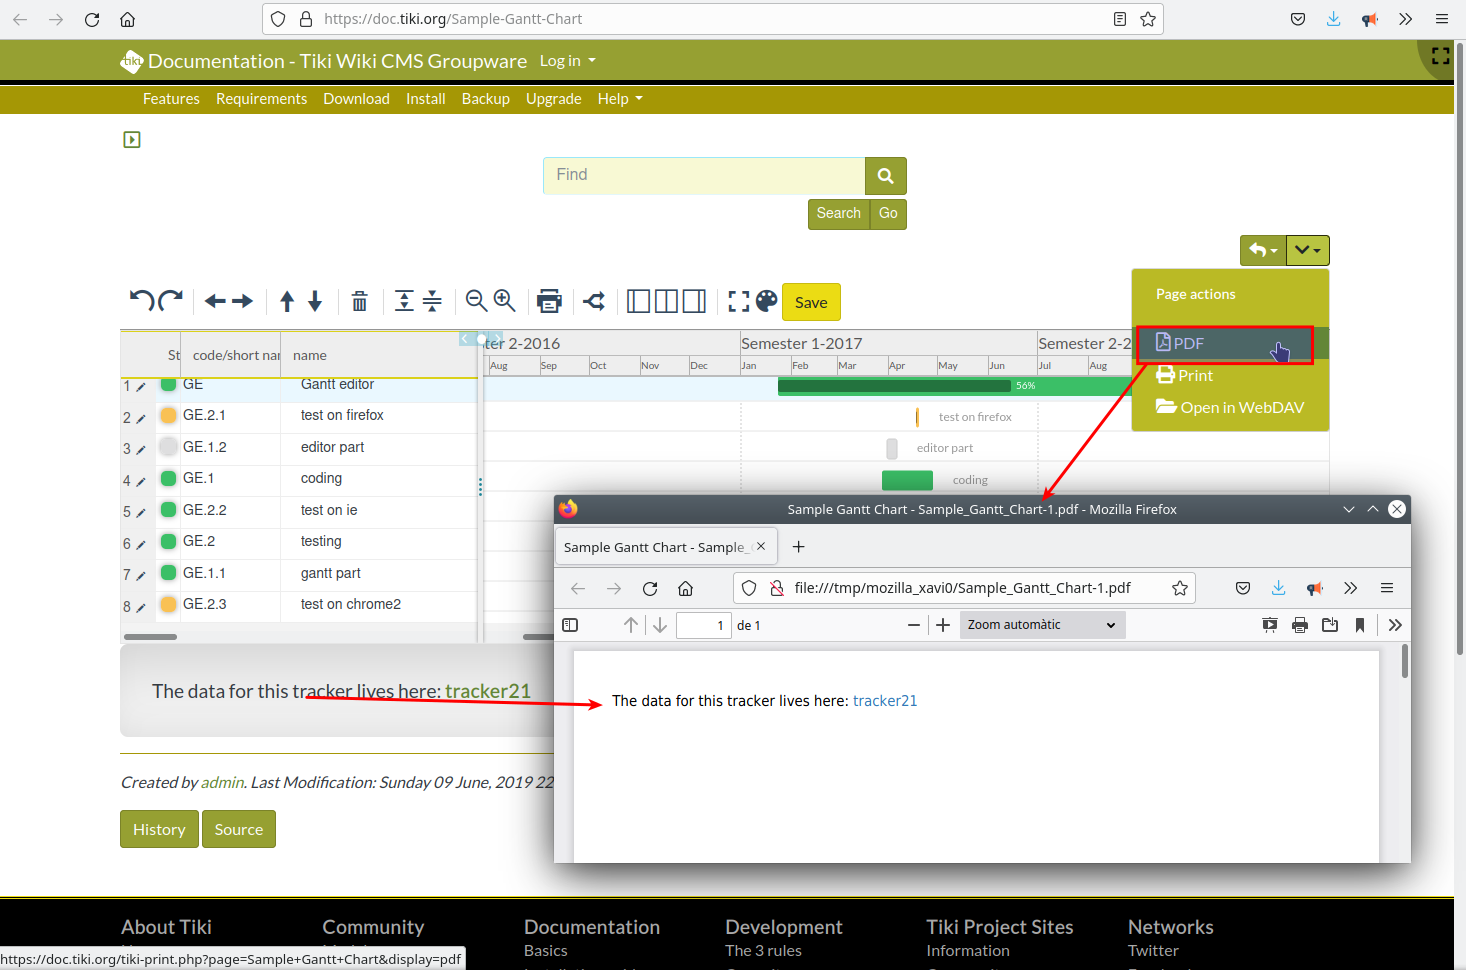
Task: Expand the left side panel toggle
Action: coord(132,140)
